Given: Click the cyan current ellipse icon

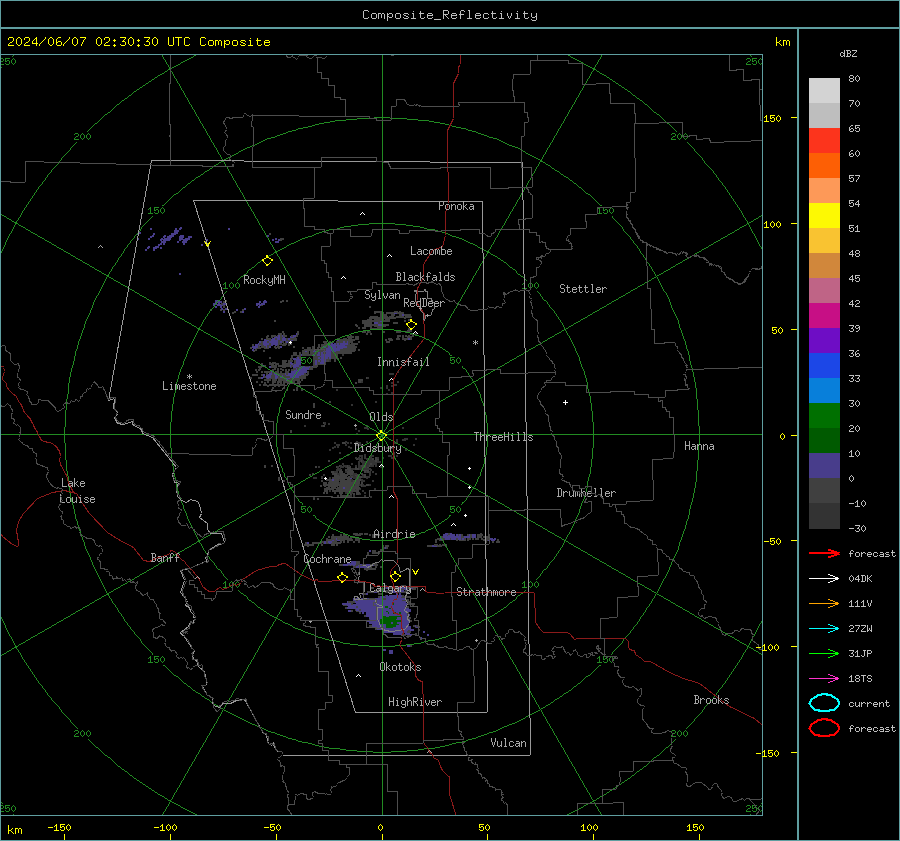Looking at the screenshot, I should (824, 703).
